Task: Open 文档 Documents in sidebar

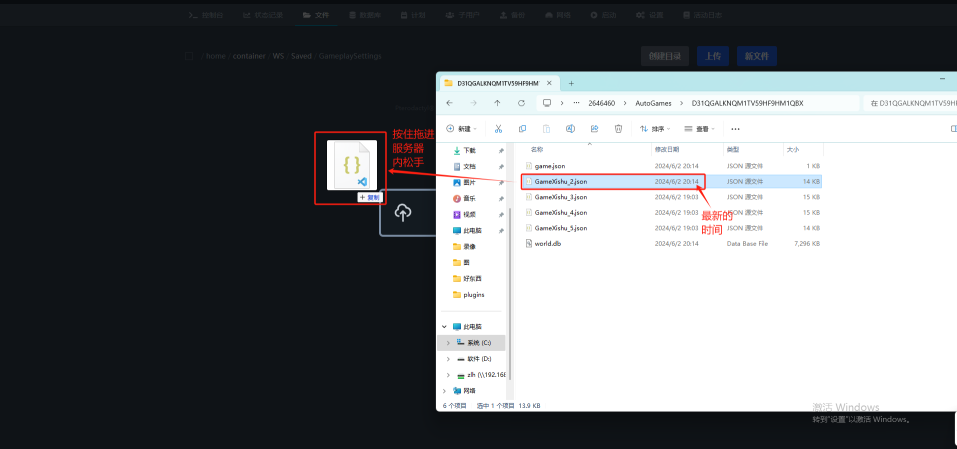Action: (469, 167)
